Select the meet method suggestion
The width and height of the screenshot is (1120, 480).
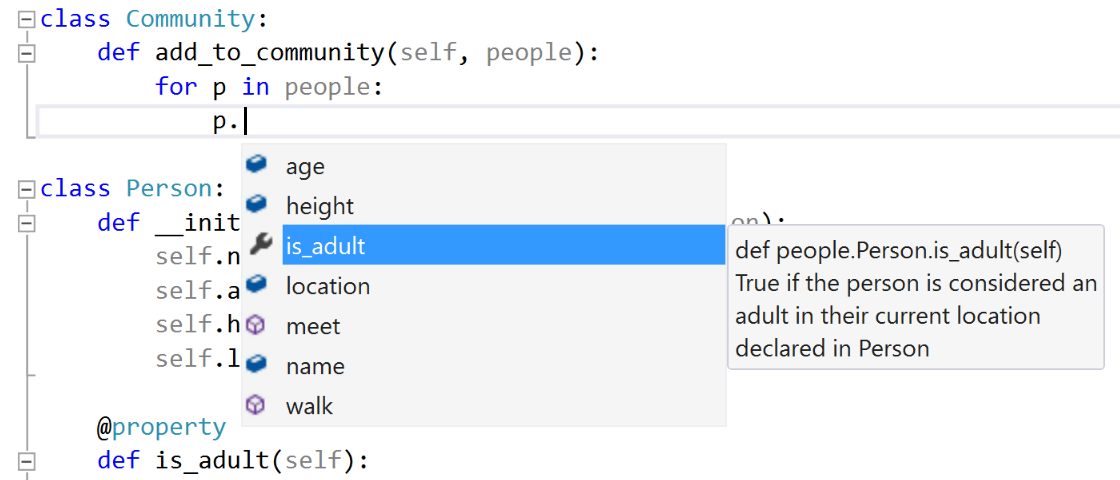[x=313, y=326]
